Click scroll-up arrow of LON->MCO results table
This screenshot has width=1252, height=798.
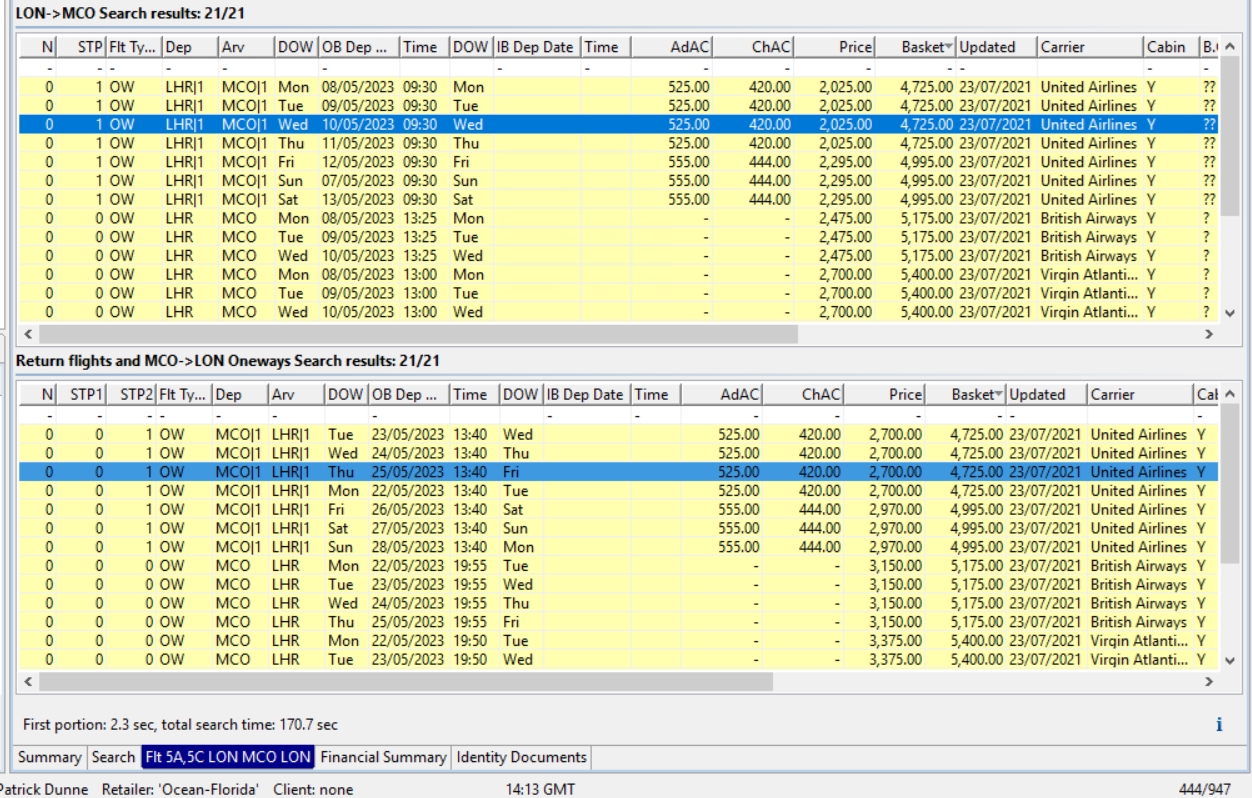tap(1229, 47)
